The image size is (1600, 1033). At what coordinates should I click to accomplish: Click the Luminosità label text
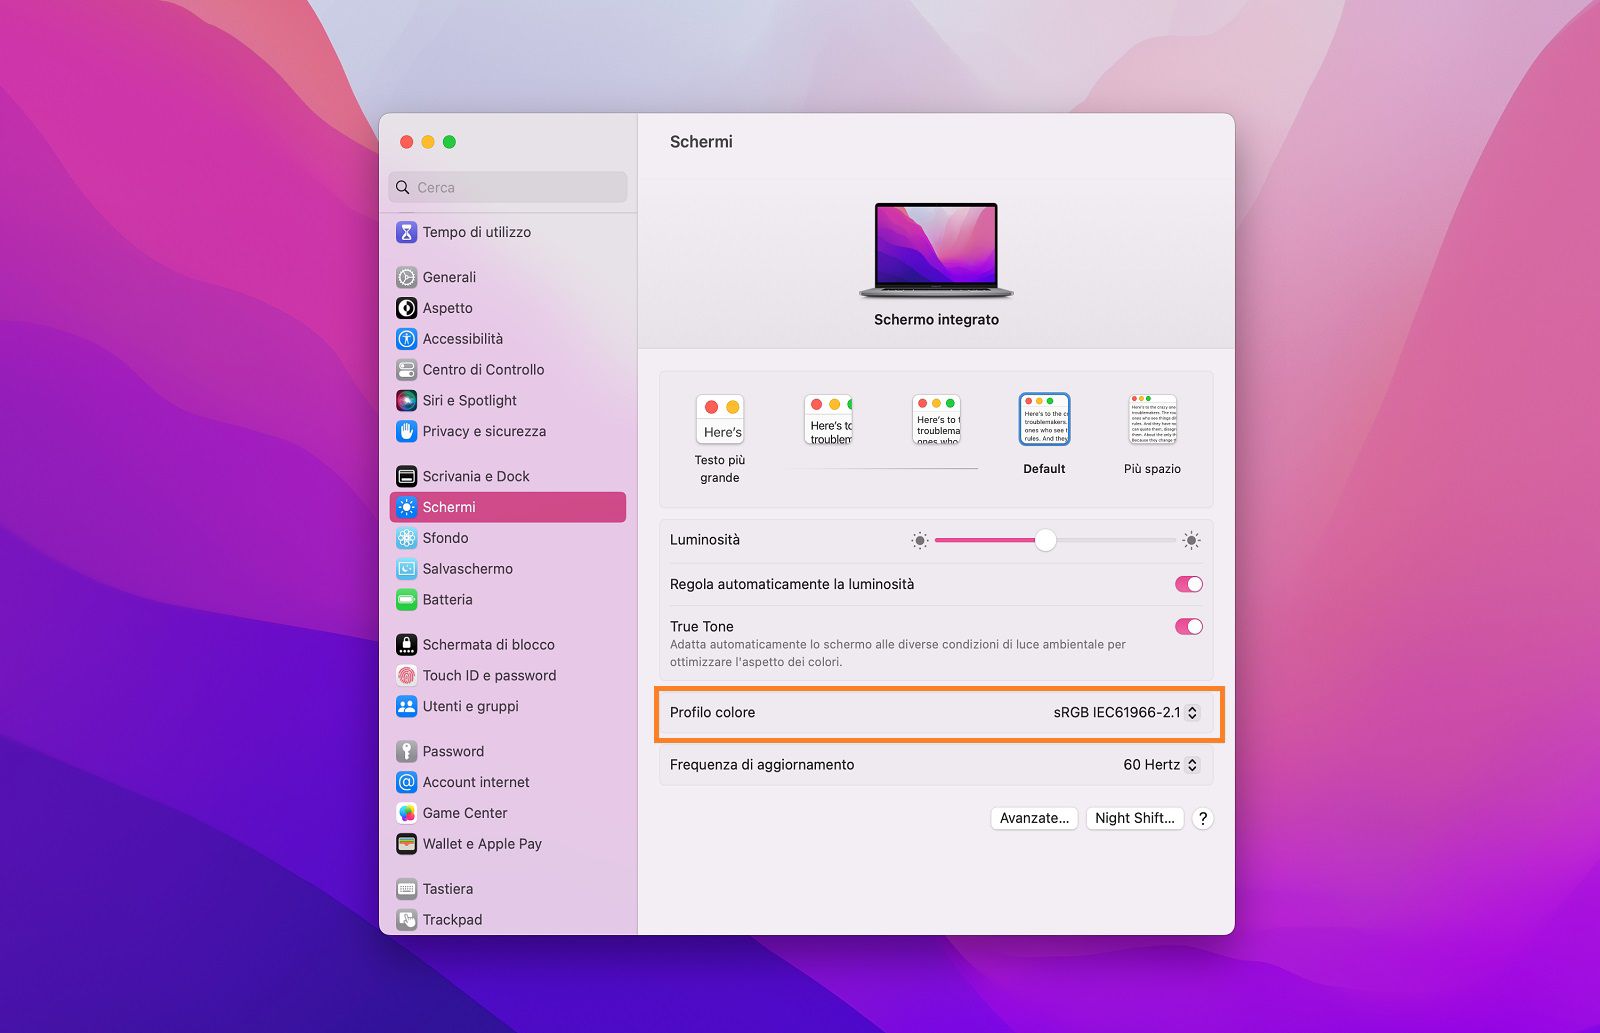(705, 540)
